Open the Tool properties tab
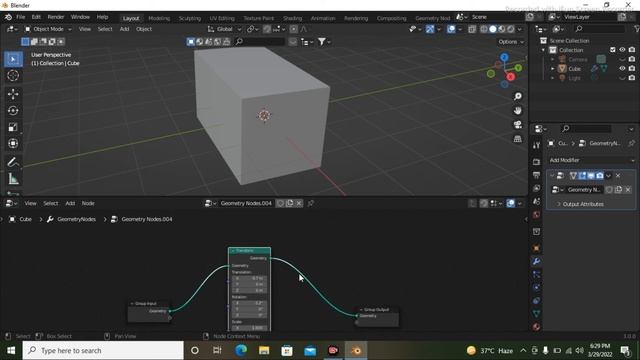 tap(536, 145)
